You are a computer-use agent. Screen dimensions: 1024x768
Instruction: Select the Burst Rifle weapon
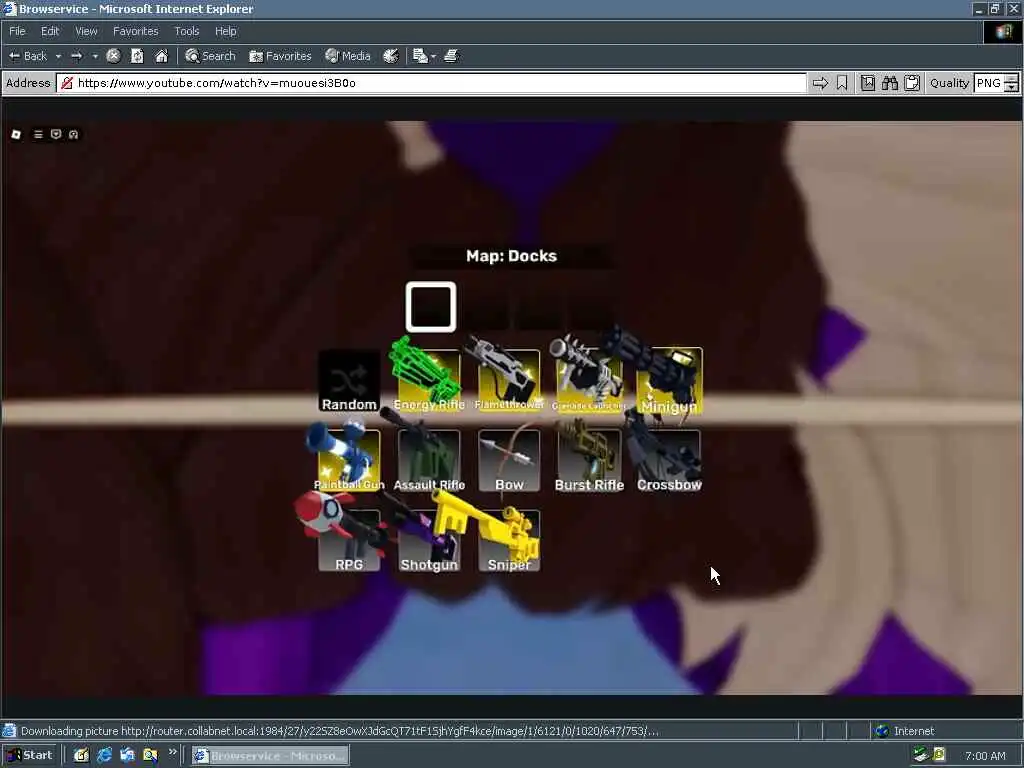point(589,461)
